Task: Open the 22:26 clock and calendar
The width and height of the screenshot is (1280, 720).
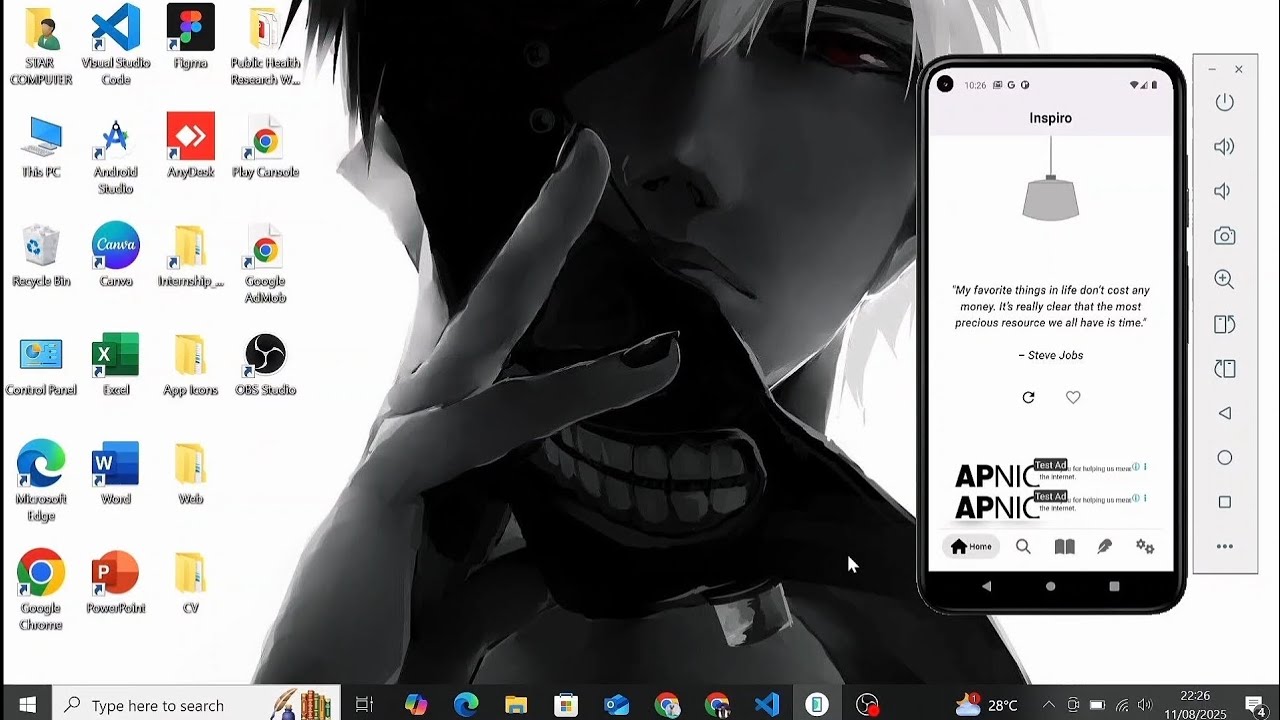Action: click(x=1195, y=705)
